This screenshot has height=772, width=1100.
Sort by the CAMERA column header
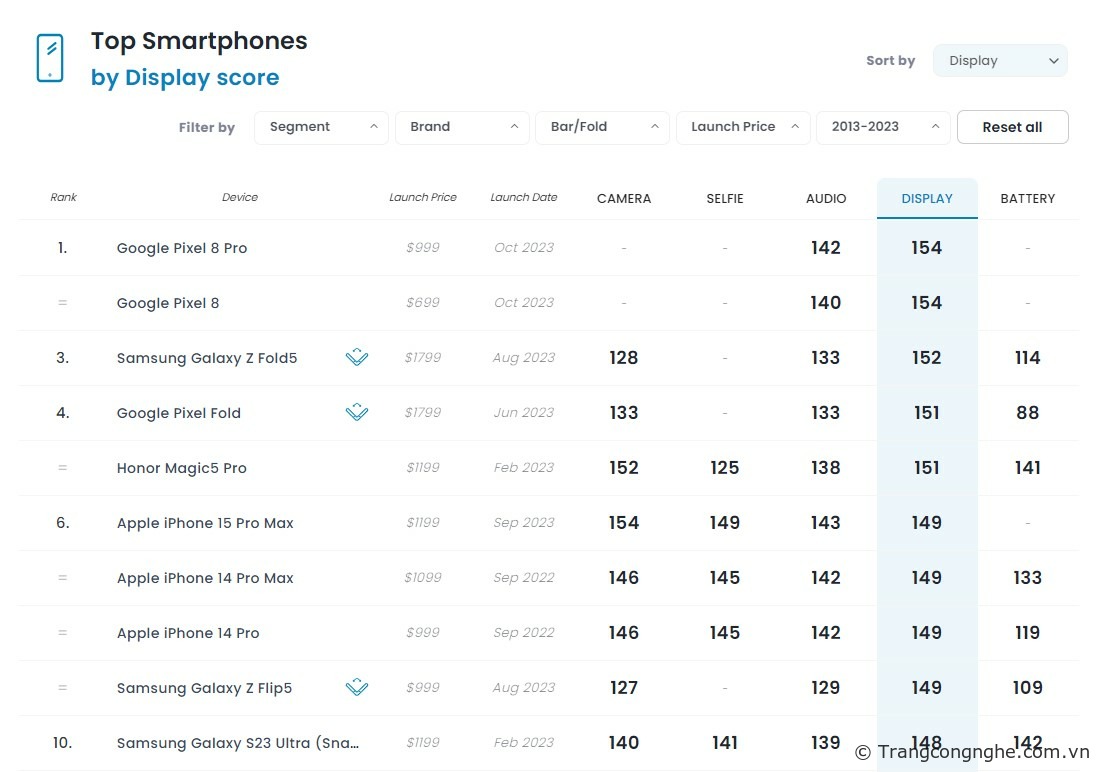tap(624, 199)
